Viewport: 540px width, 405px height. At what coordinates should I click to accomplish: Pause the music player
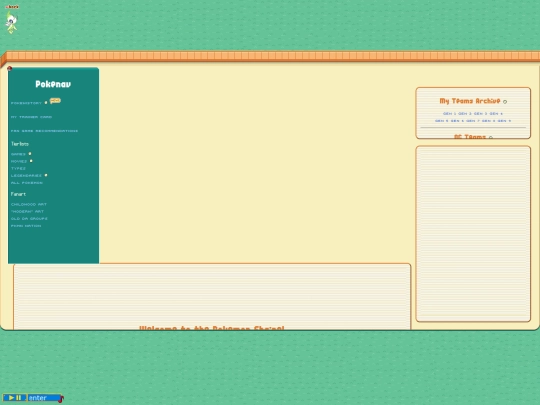19,398
